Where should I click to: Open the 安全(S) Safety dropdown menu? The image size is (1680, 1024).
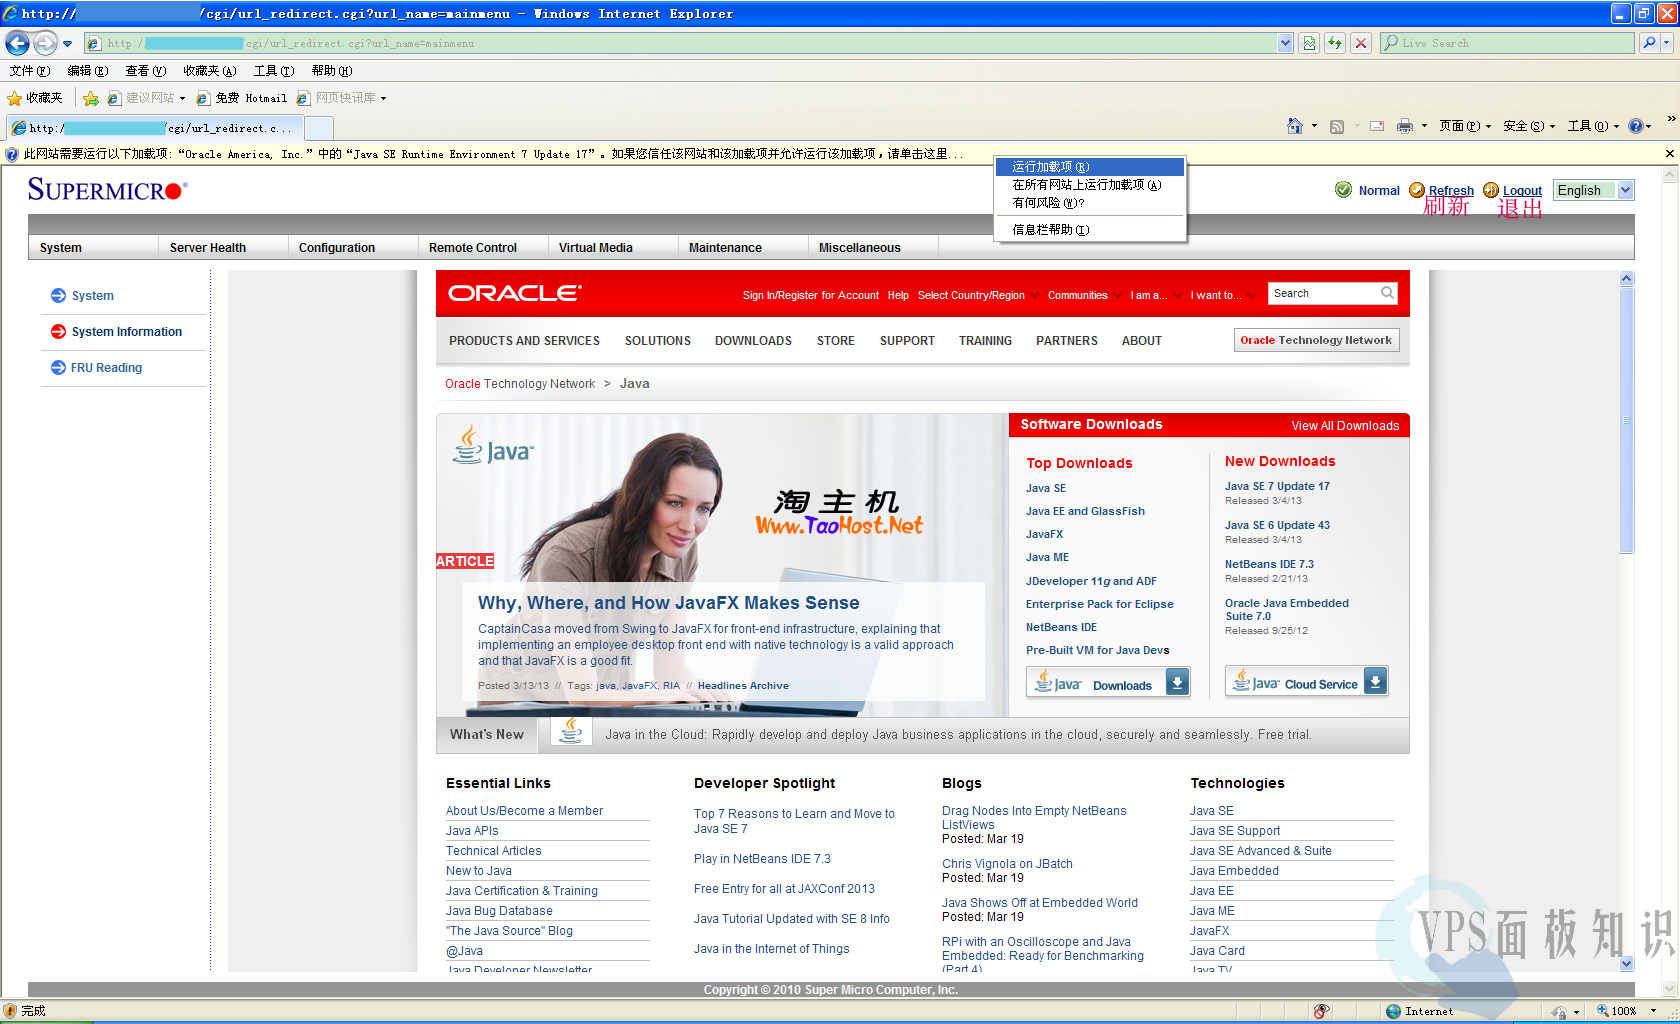tap(1529, 126)
